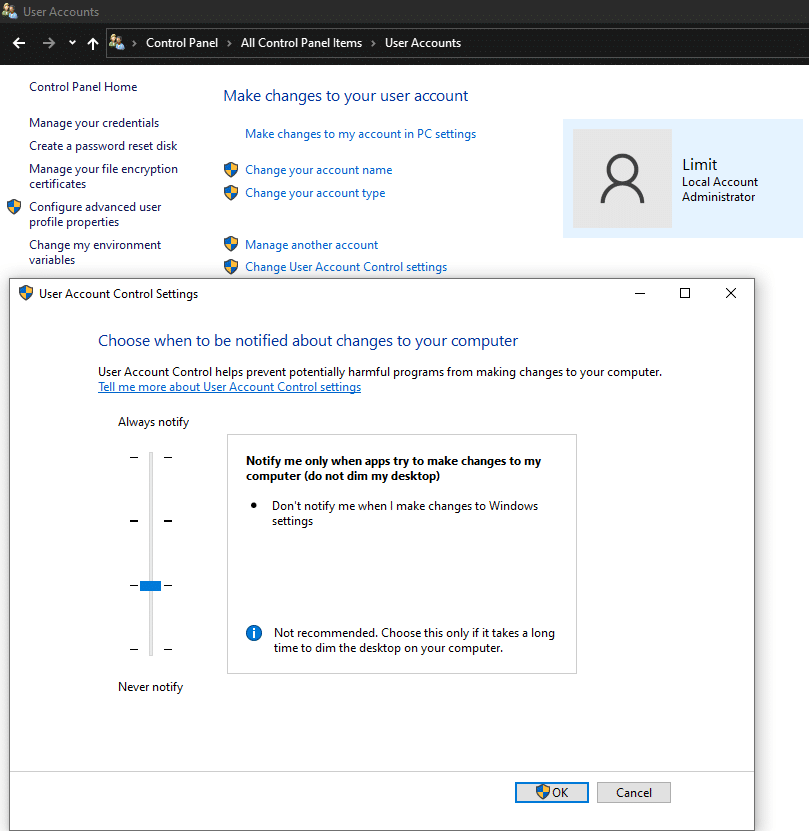
Task: Go back with the Back arrow
Action: click(x=19, y=43)
